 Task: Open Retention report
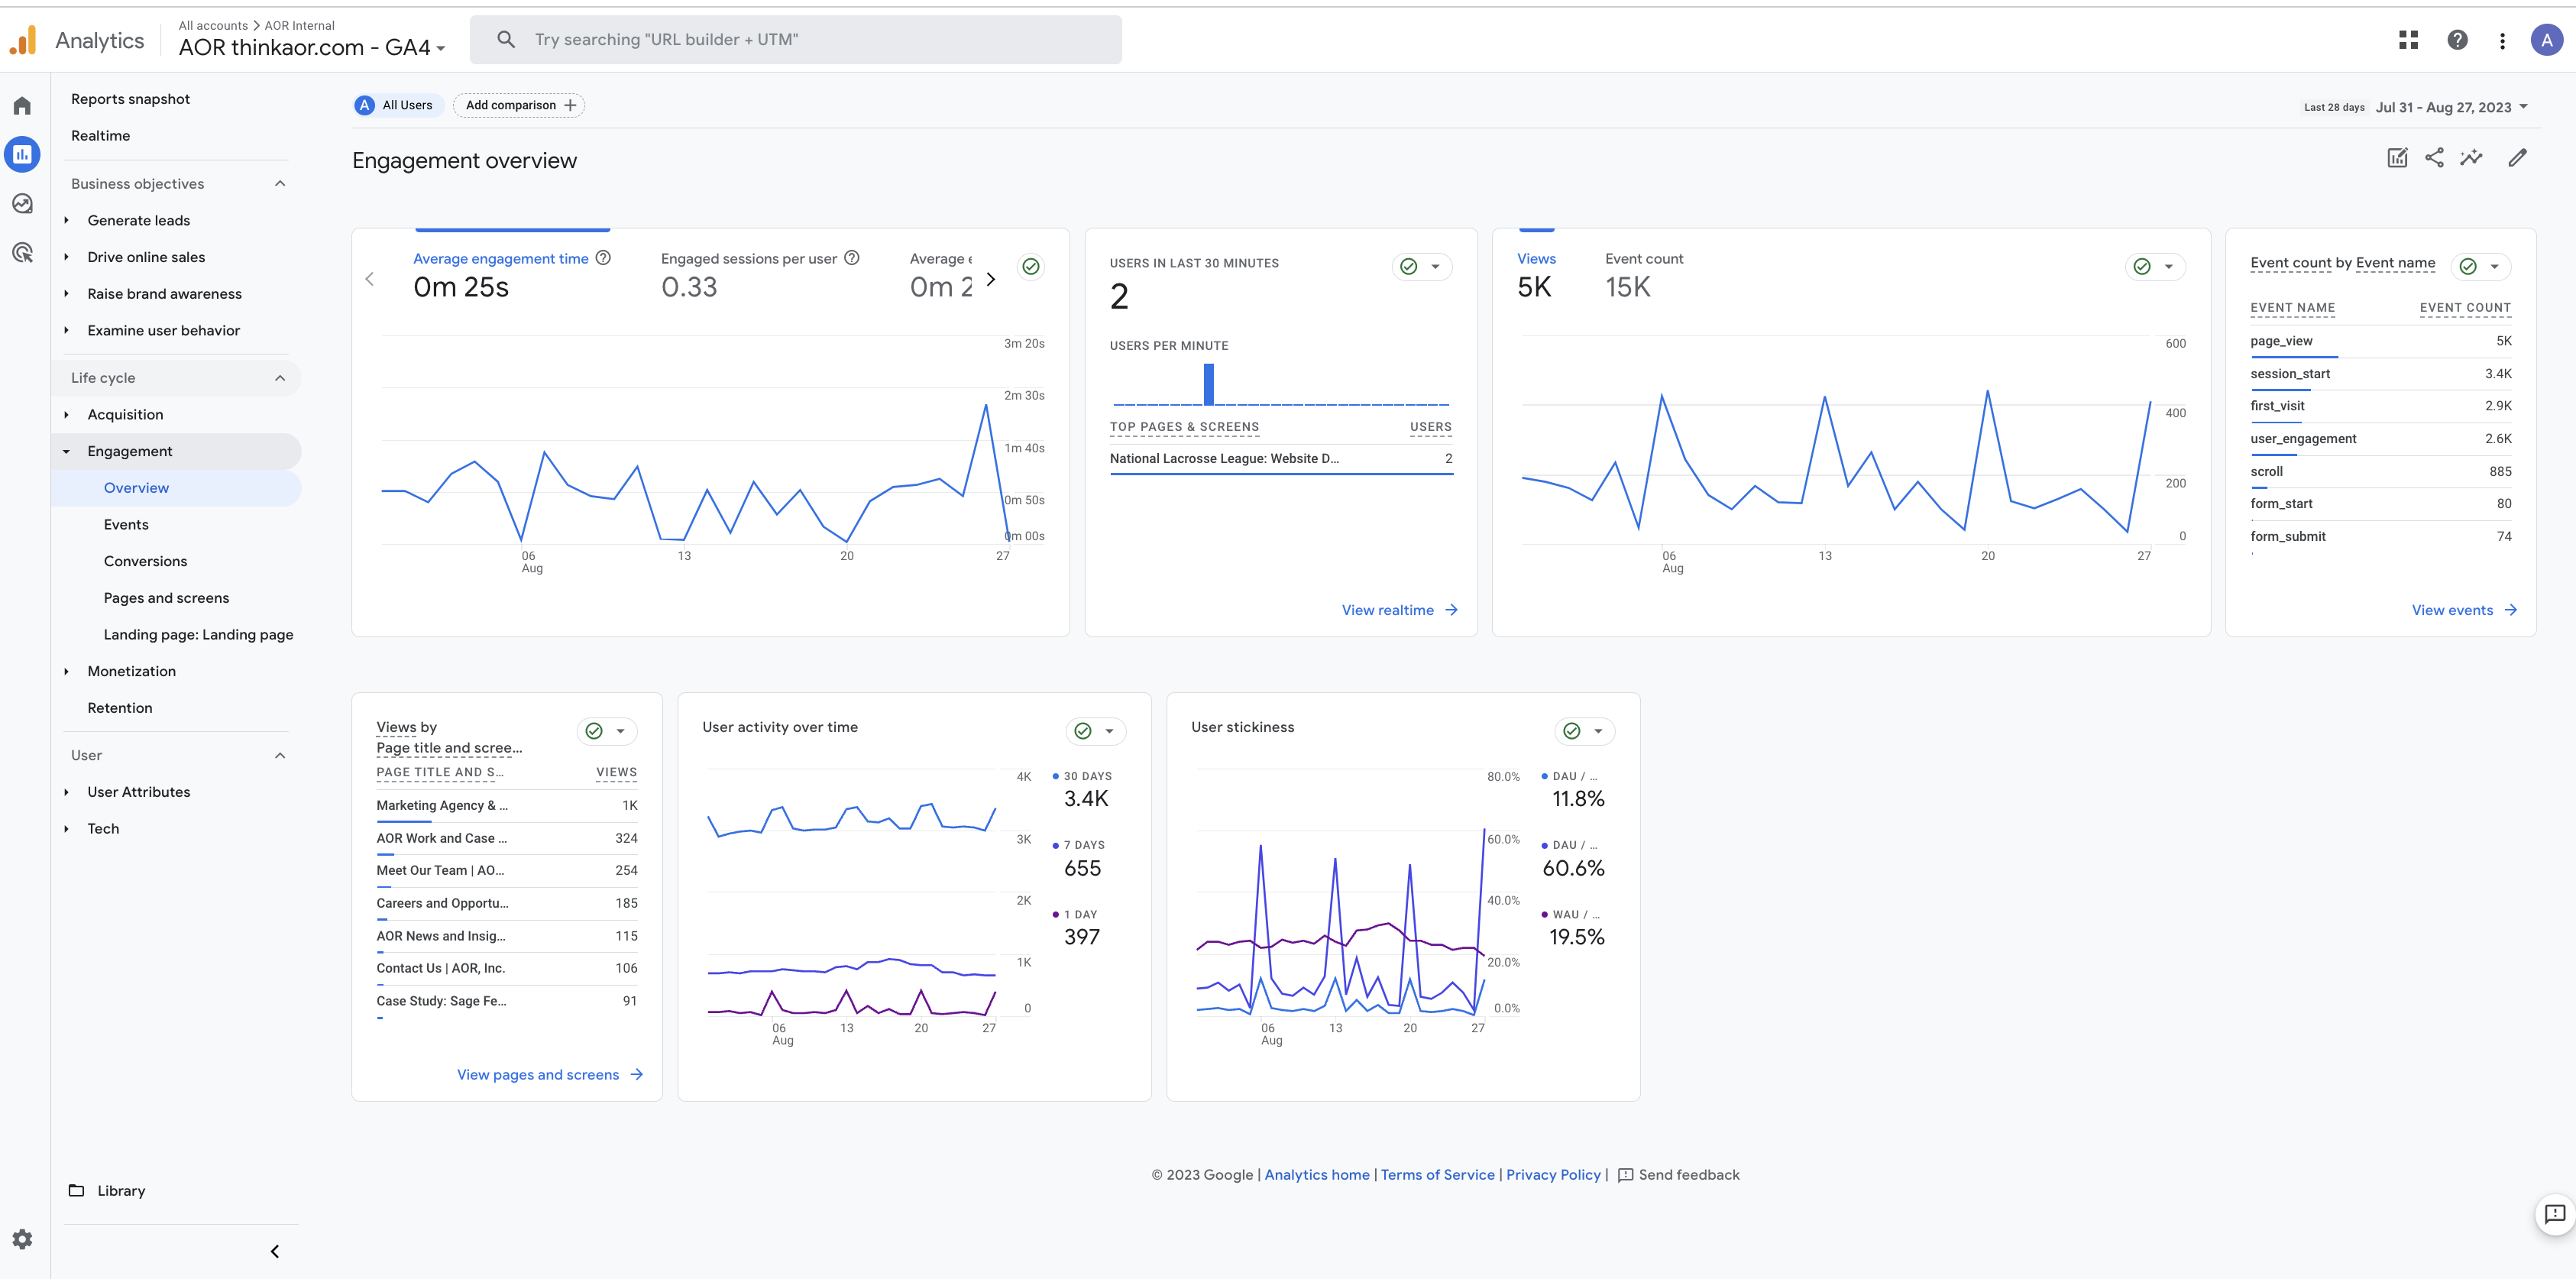coord(120,708)
